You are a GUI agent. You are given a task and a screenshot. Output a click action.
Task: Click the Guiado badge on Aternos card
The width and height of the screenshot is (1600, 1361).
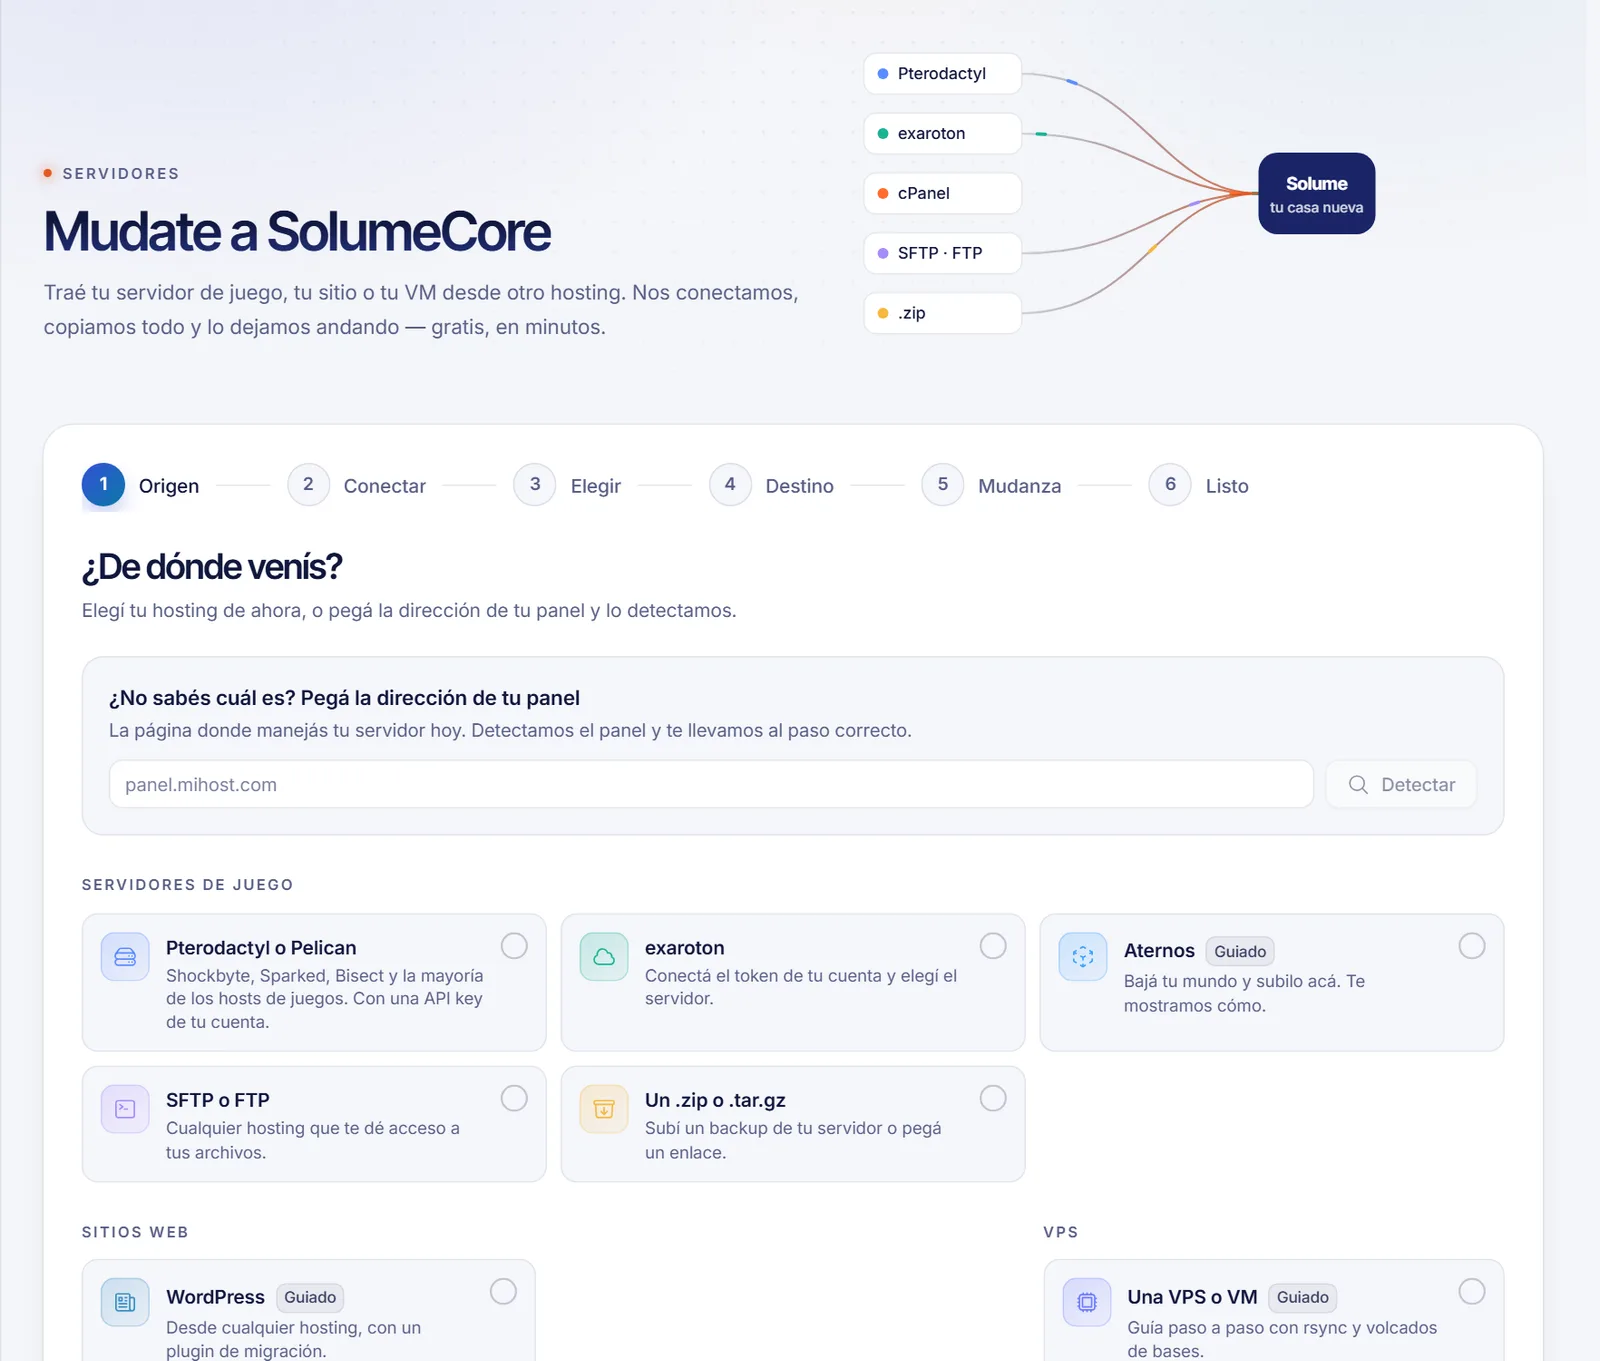(1240, 952)
